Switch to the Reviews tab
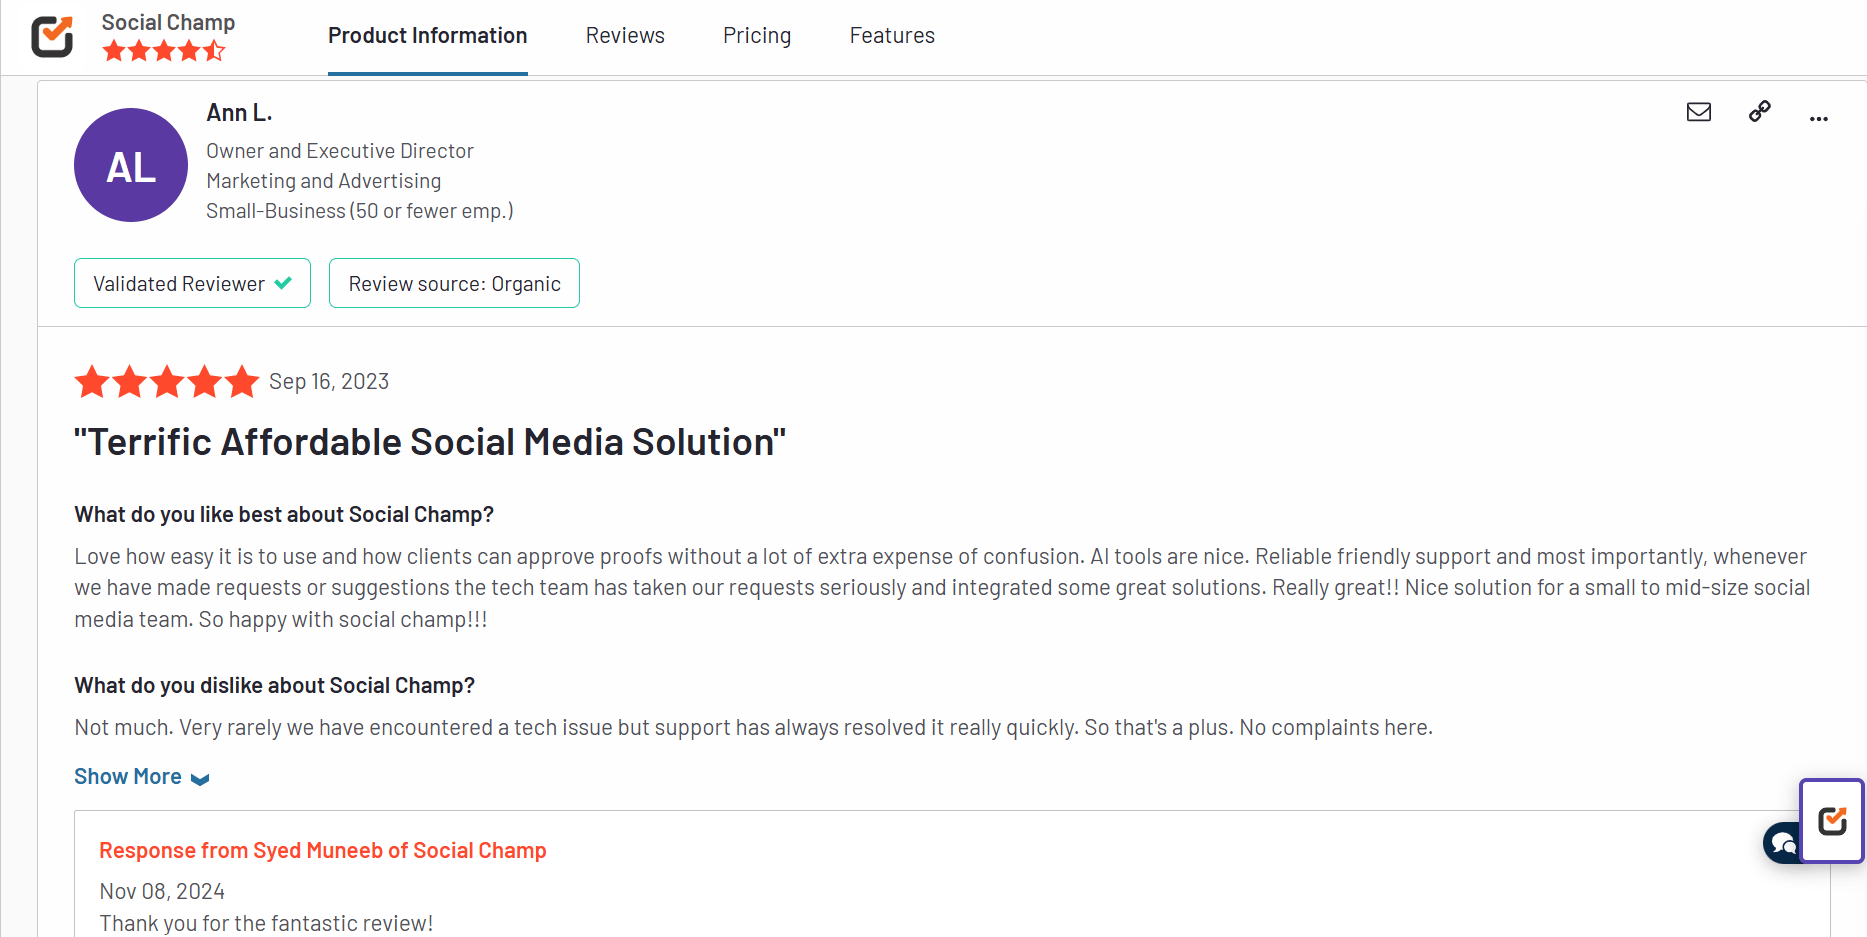This screenshot has width=1867, height=937. pyautogui.click(x=625, y=36)
